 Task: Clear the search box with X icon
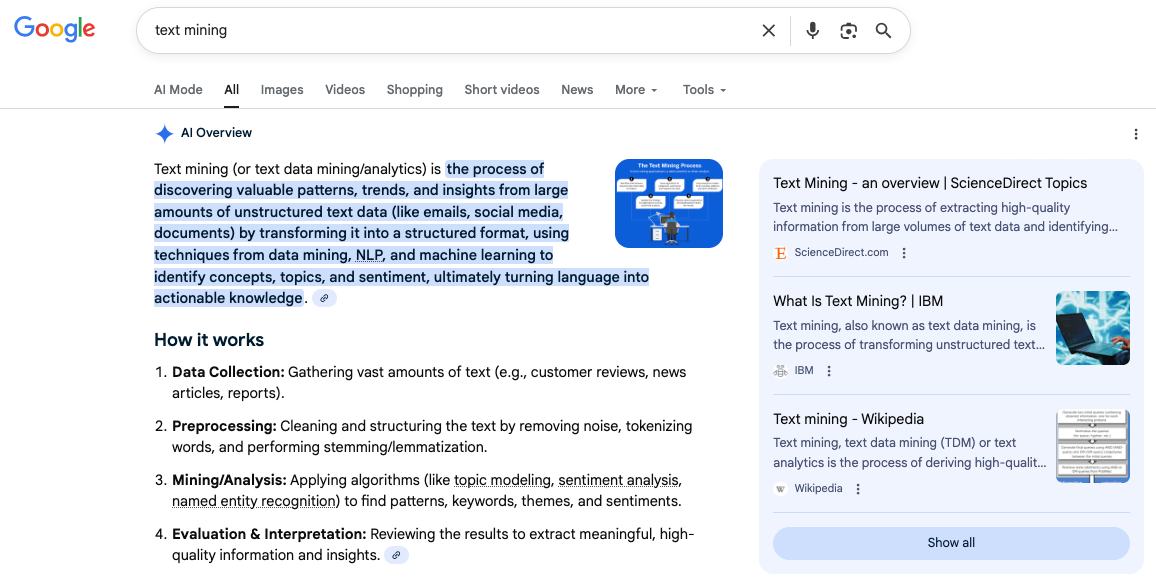768,30
